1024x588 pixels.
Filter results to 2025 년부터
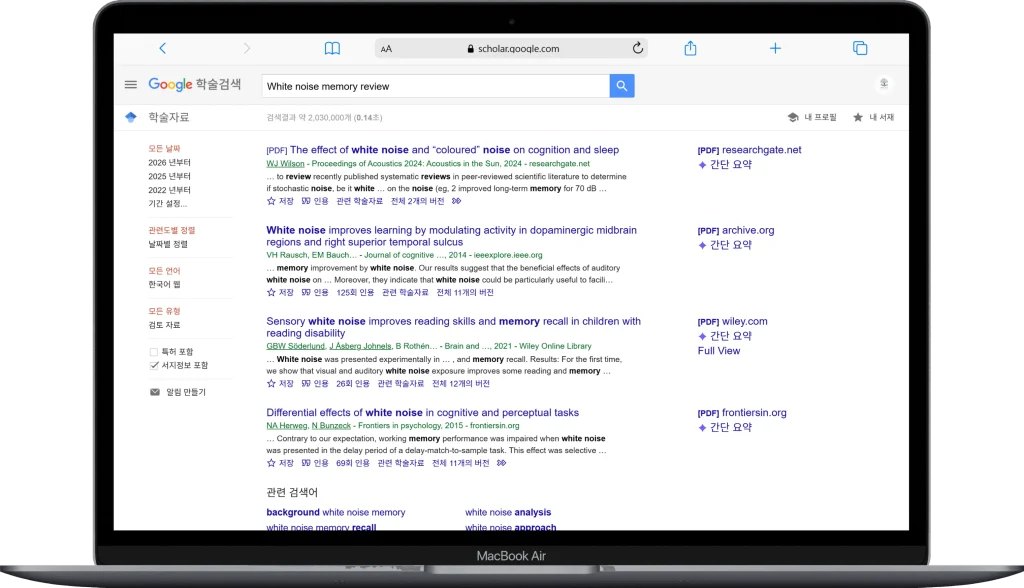click(169, 176)
